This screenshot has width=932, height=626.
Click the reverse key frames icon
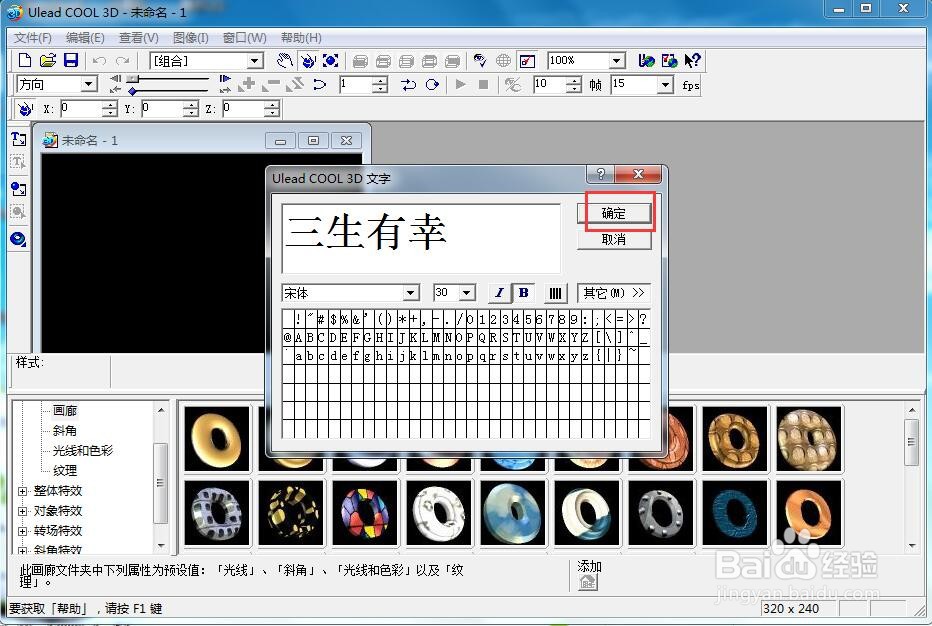tap(295, 84)
